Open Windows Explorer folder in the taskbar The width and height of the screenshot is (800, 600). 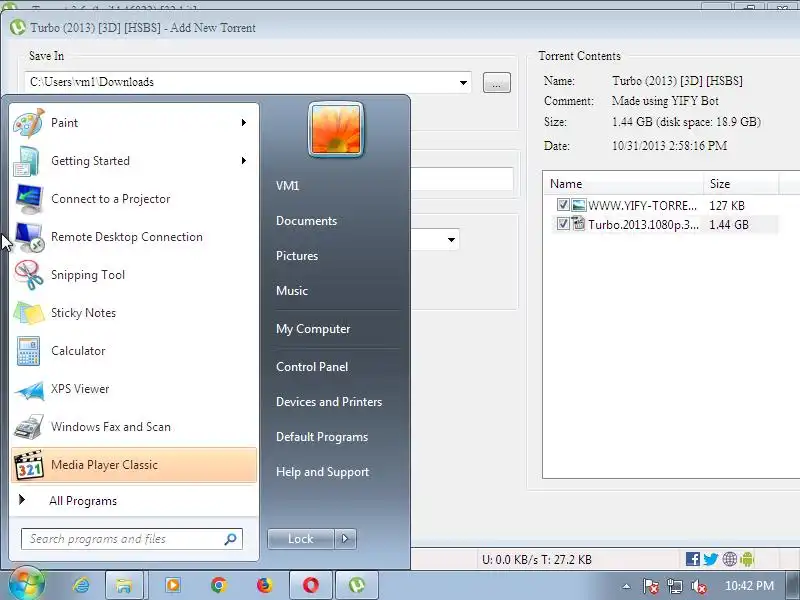coord(123,585)
